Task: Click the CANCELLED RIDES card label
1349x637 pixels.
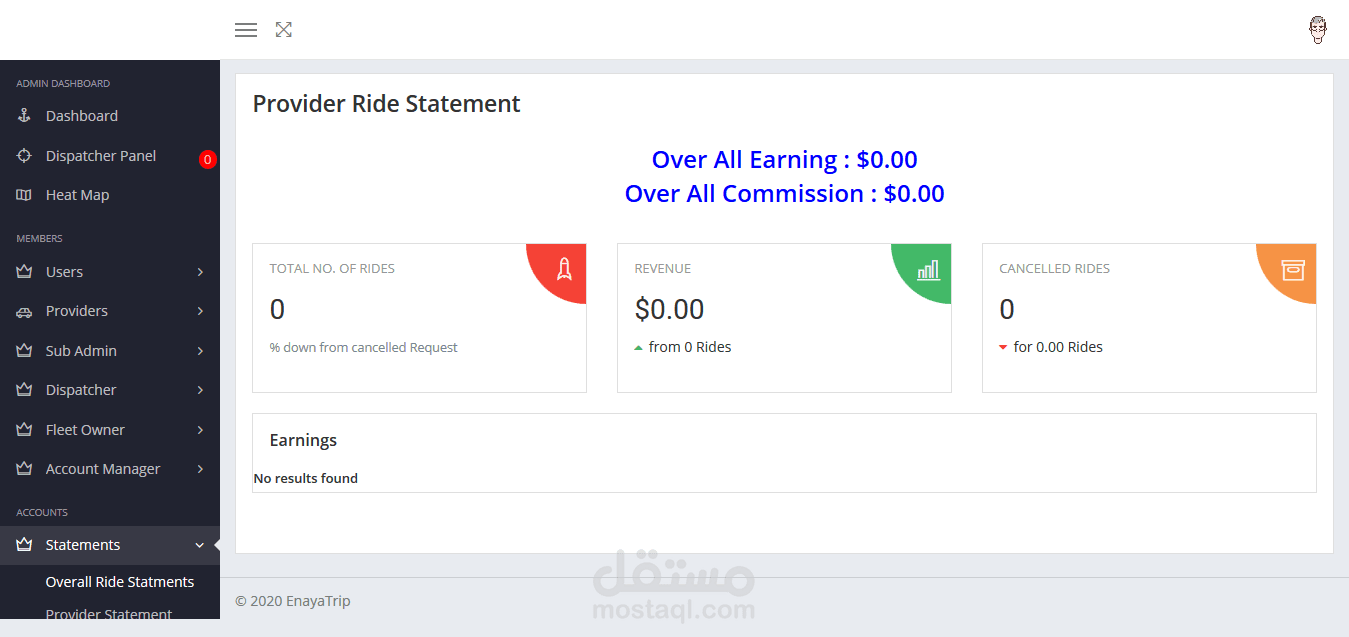Action: tap(1055, 269)
